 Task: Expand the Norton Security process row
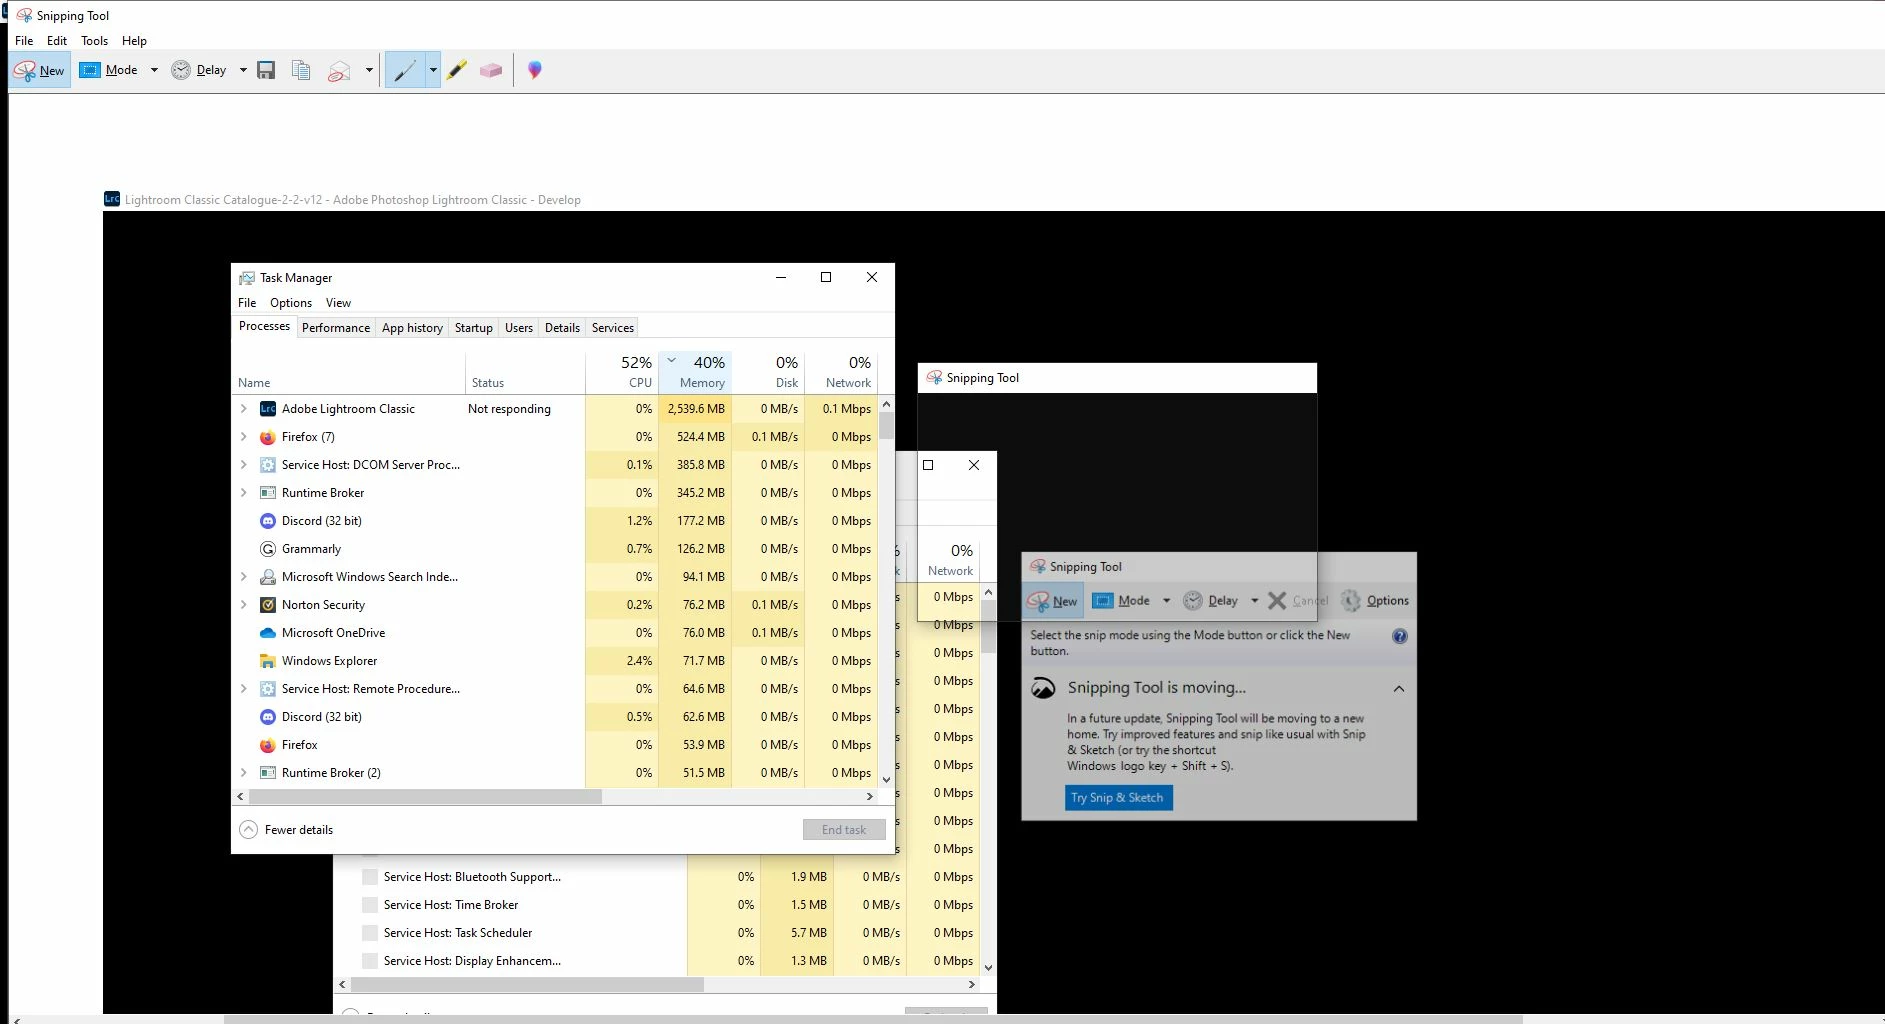[244, 605]
